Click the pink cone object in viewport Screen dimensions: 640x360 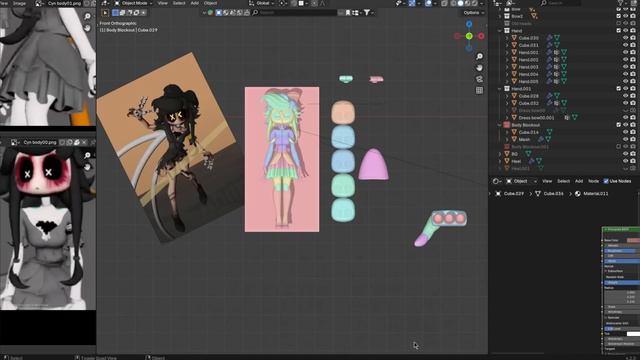tap(373, 165)
